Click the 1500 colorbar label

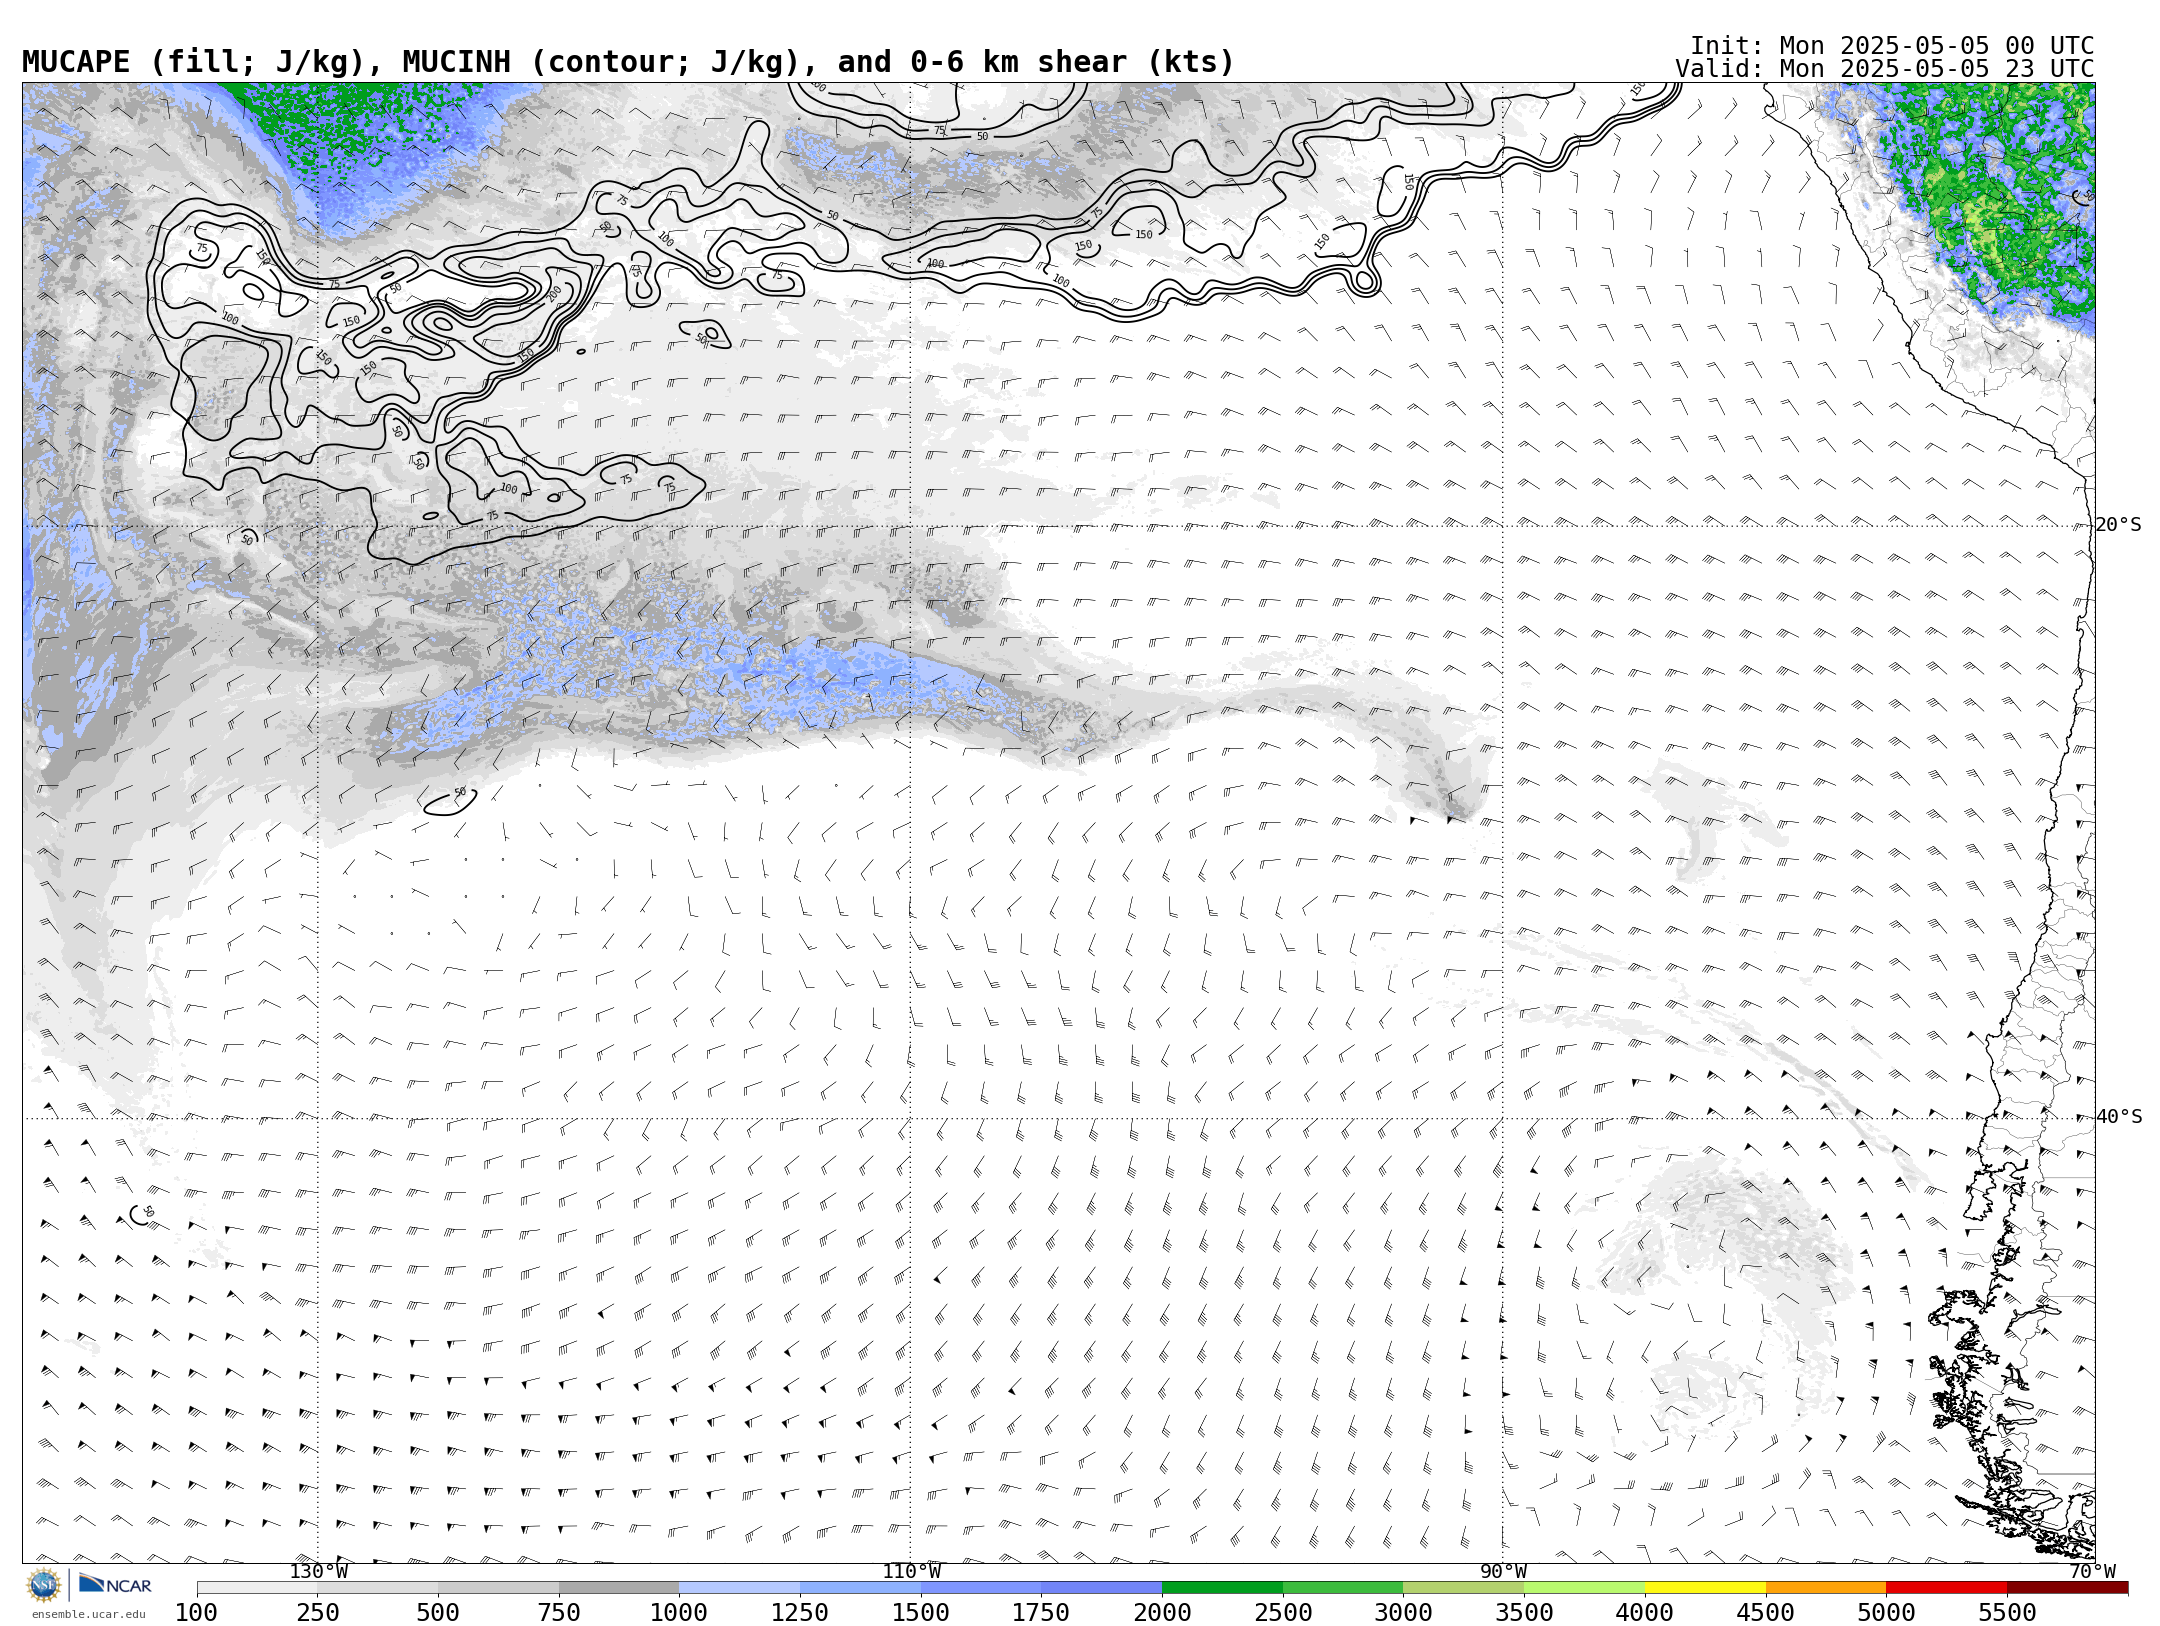(x=921, y=1613)
